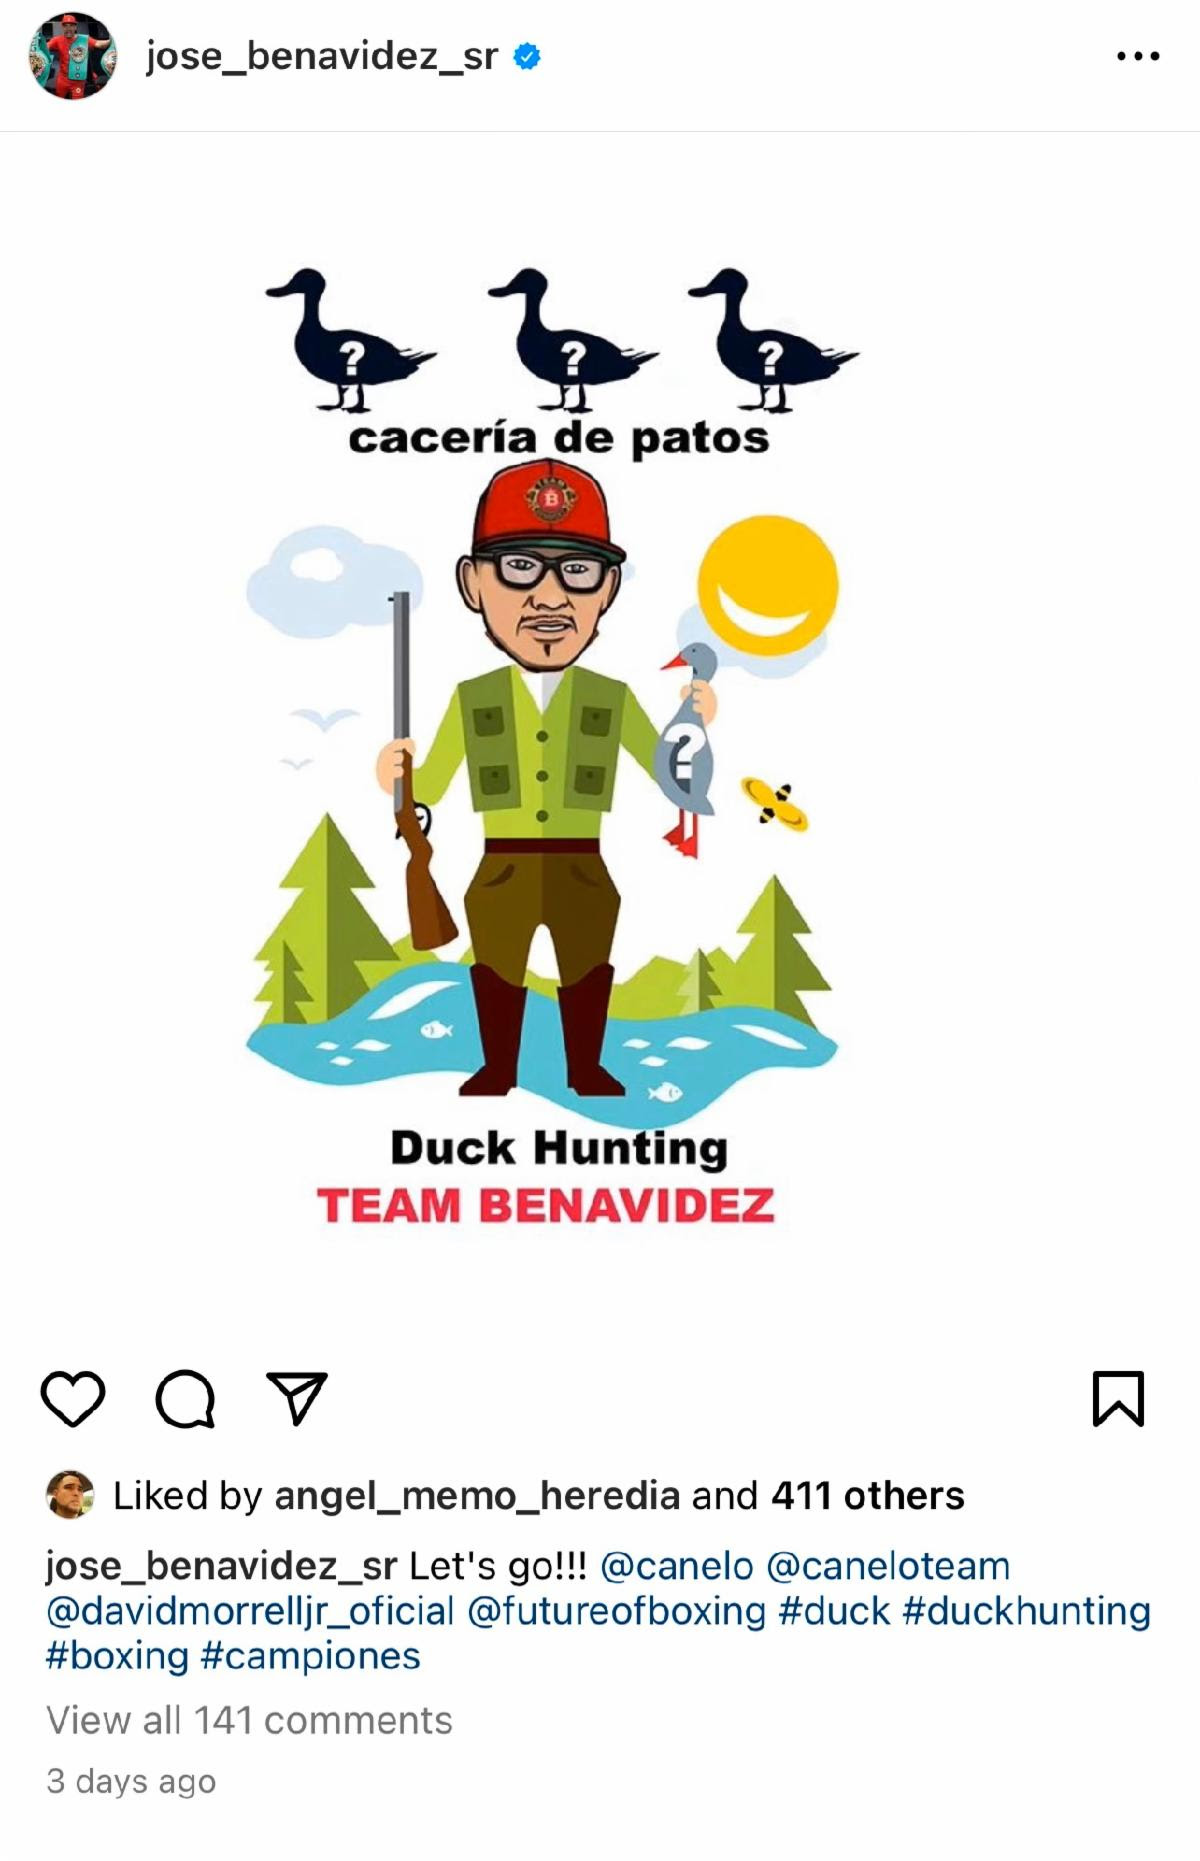1200x1861 pixels.
Task: Open the @canelo mention
Action: tap(676, 1566)
